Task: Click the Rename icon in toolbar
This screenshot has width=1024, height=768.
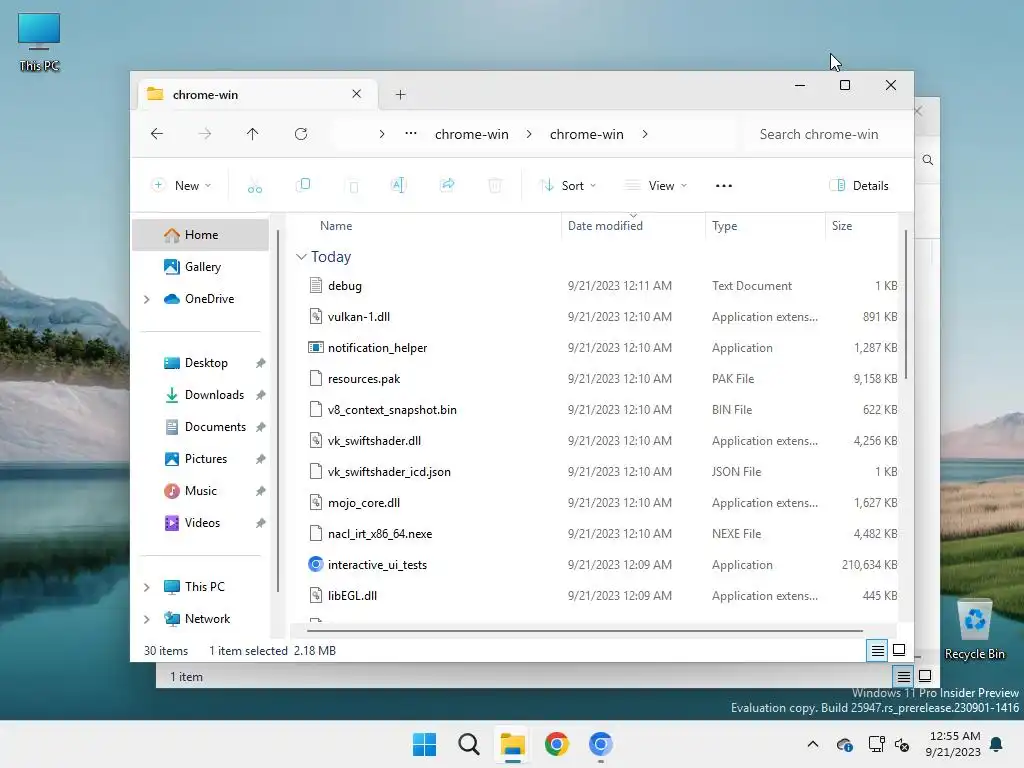Action: 398,185
